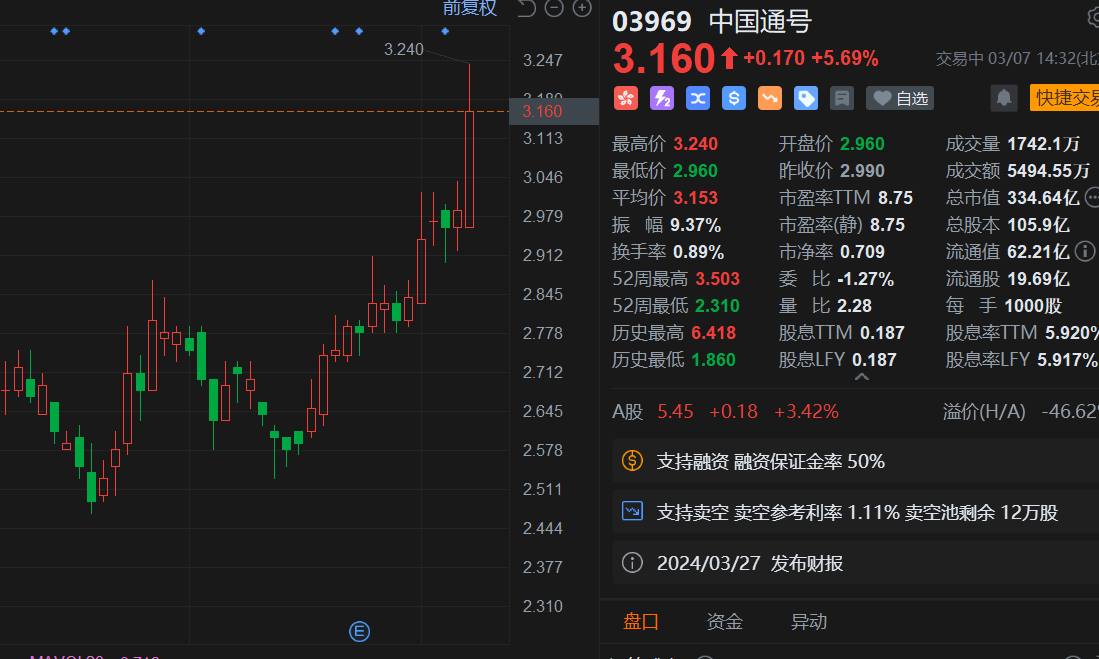Open the 支持卖空 卖空参考利率 row
Viewport: 1099px width, 659px height.
click(856, 512)
